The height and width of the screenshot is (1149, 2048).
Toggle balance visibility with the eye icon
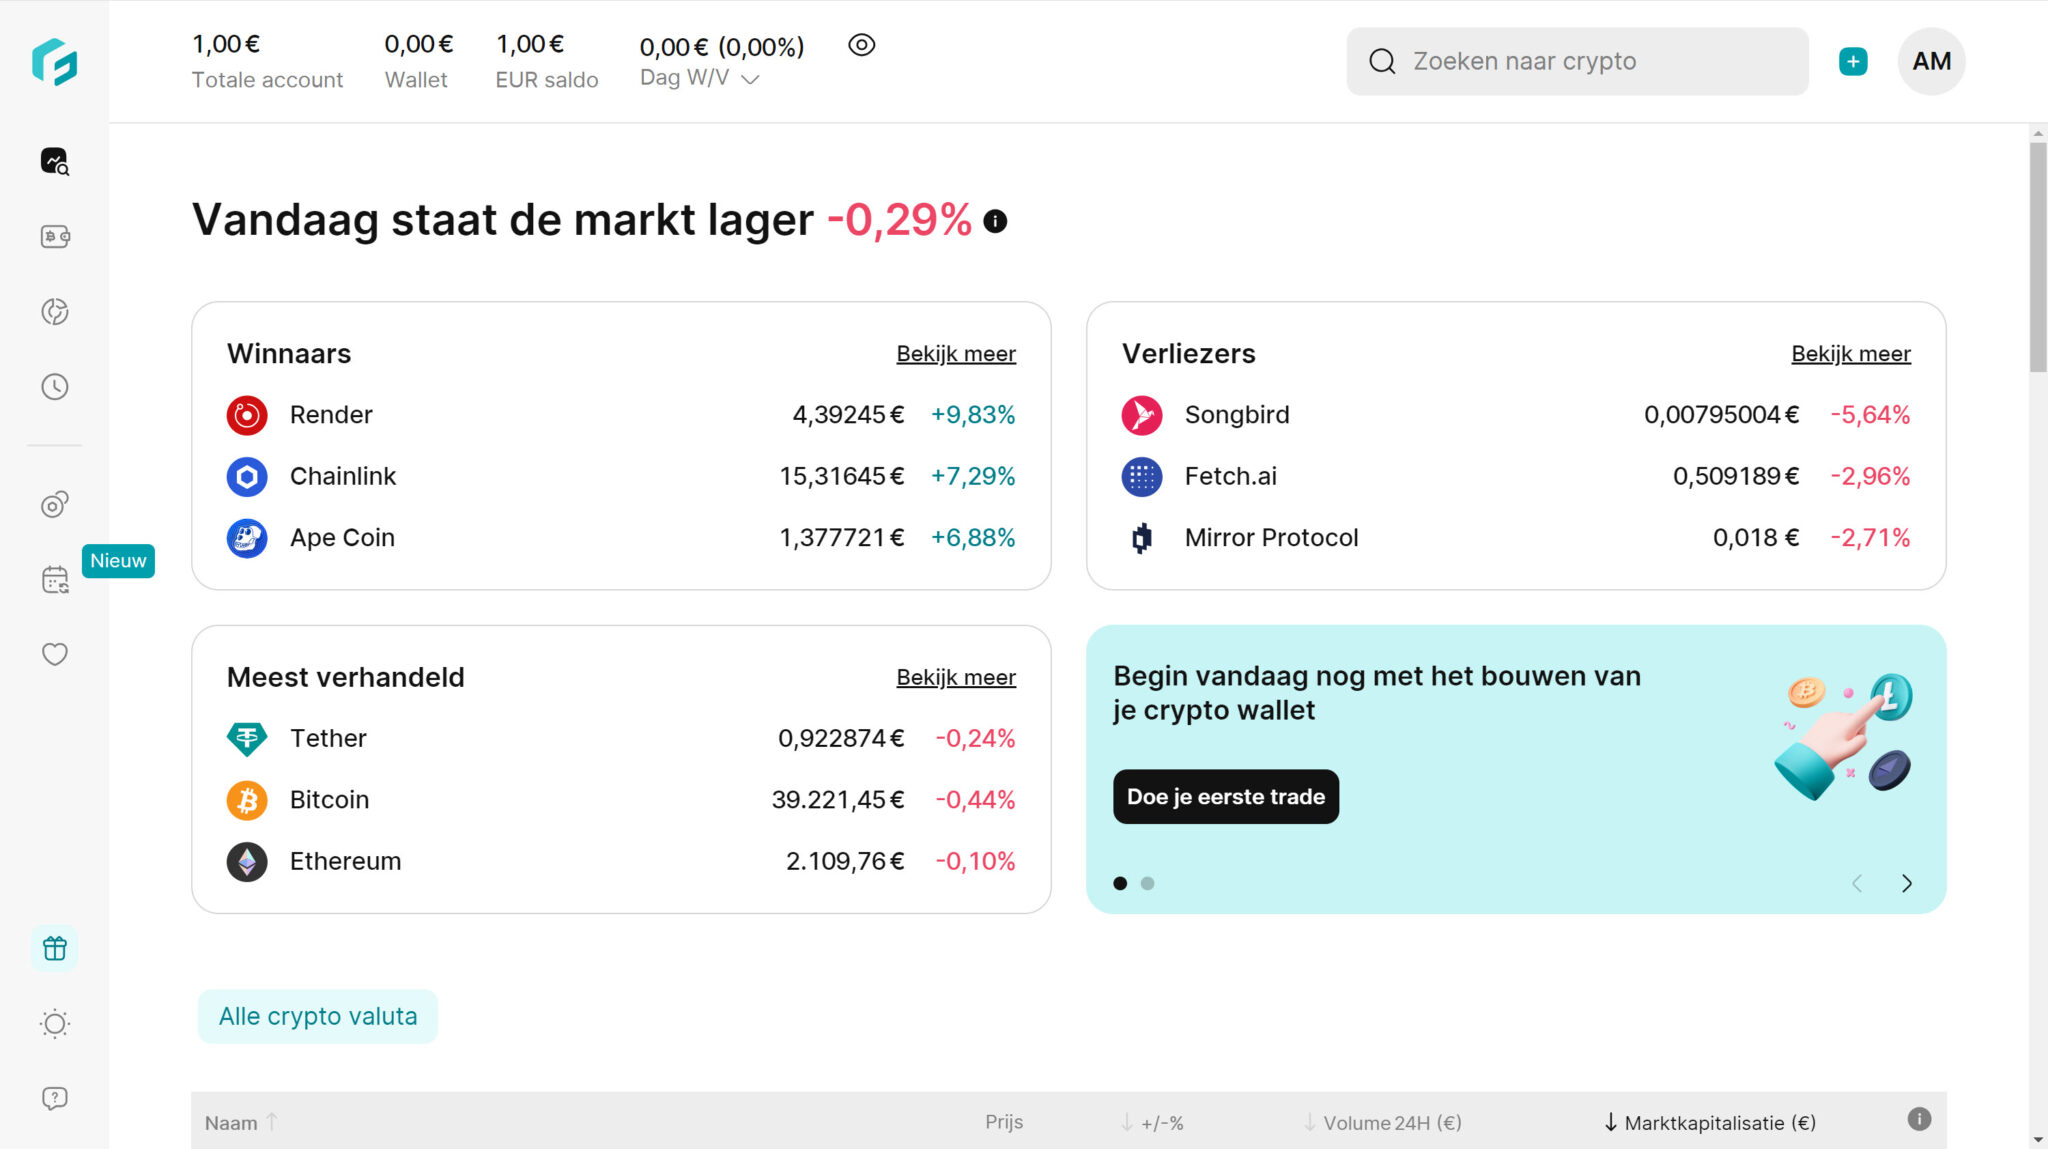[x=861, y=45]
